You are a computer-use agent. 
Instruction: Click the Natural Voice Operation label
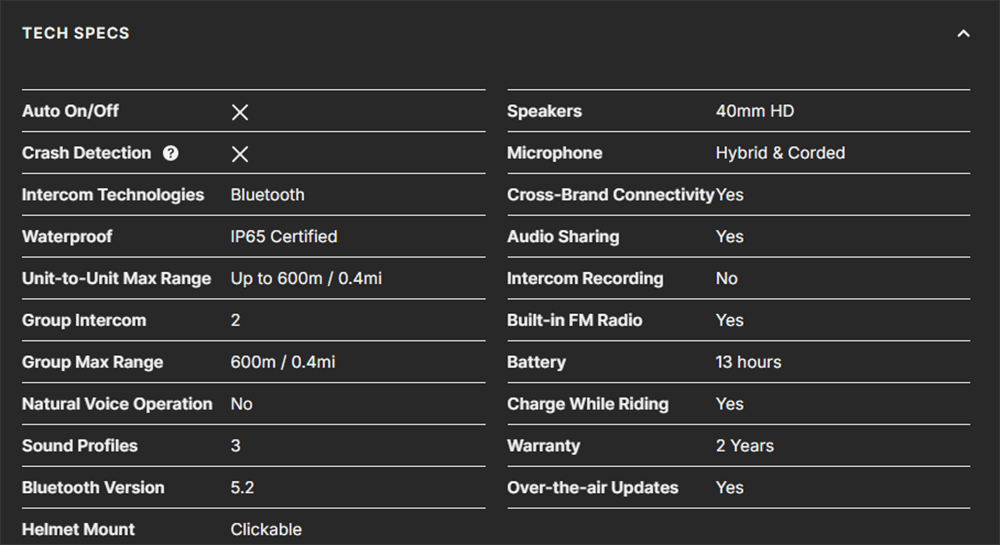coord(117,404)
